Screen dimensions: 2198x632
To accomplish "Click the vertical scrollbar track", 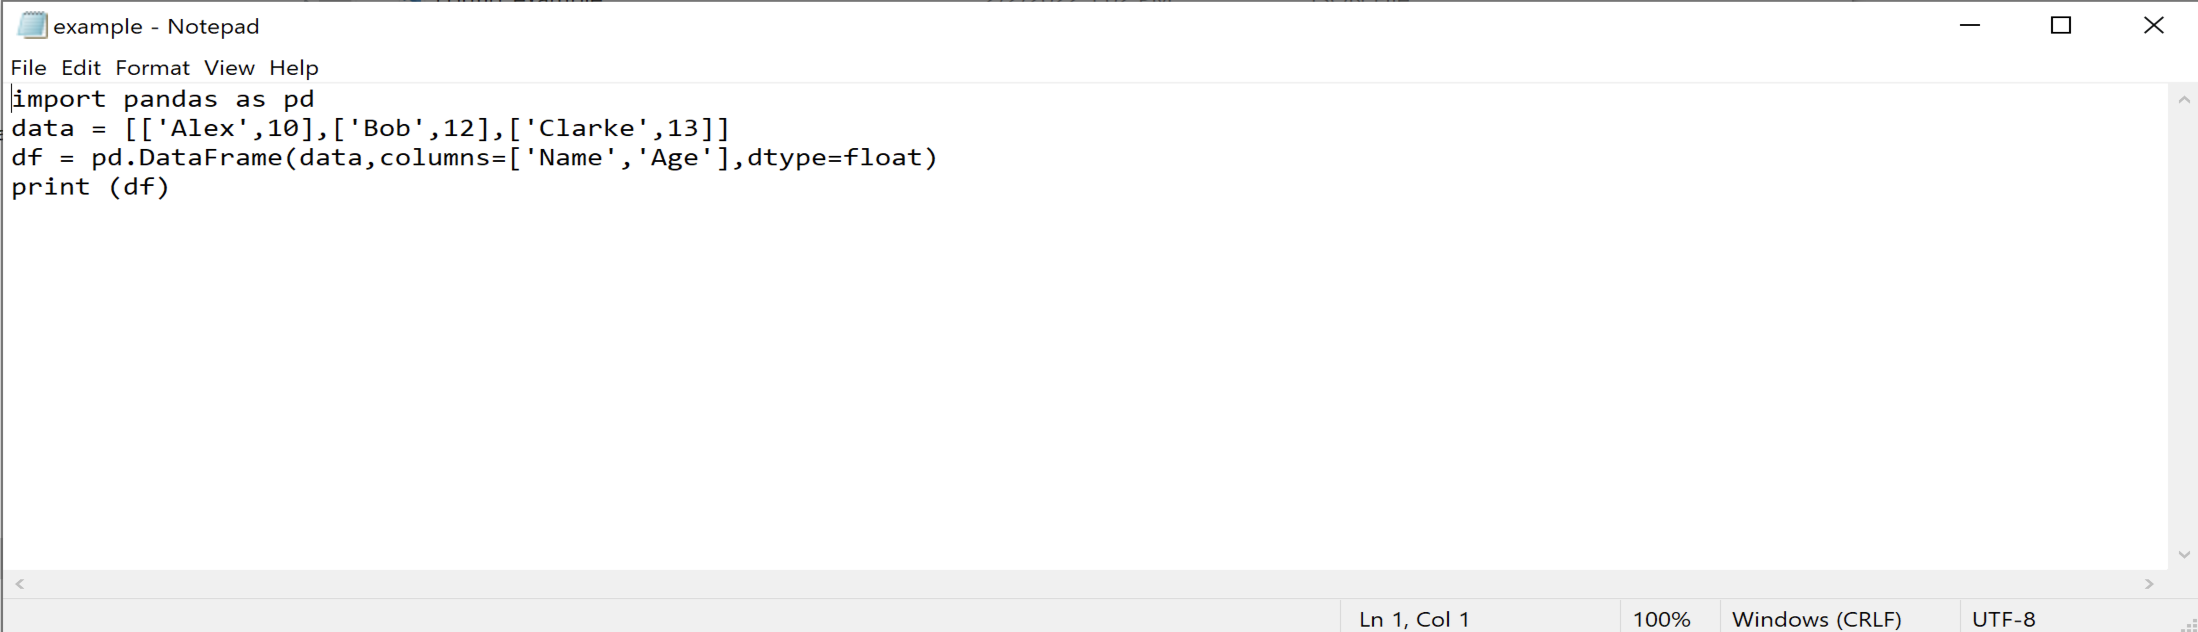I will pyautogui.click(x=2184, y=328).
